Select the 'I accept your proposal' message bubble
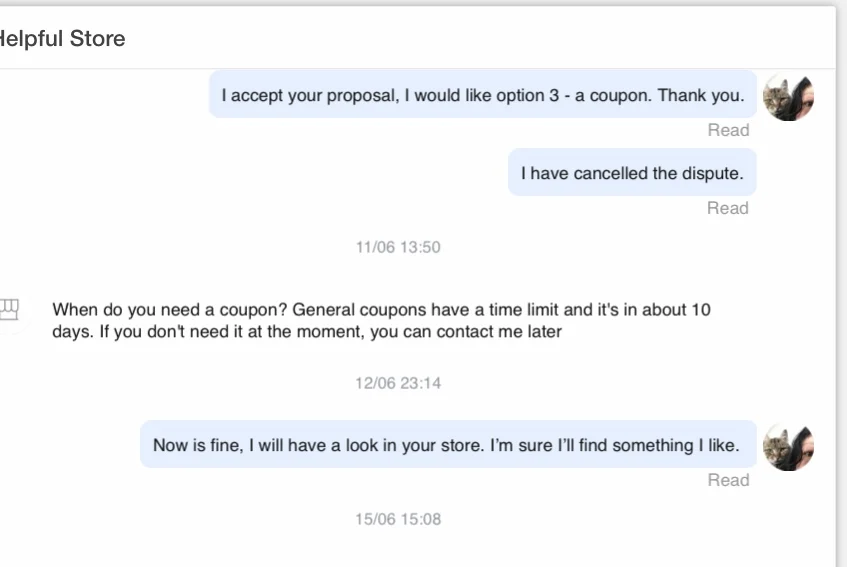The width and height of the screenshot is (847, 567). click(x=482, y=96)
